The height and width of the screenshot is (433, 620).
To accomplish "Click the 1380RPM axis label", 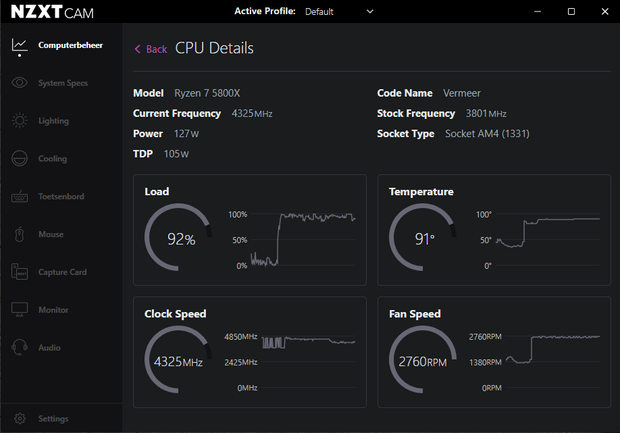I will click(485, 363).
